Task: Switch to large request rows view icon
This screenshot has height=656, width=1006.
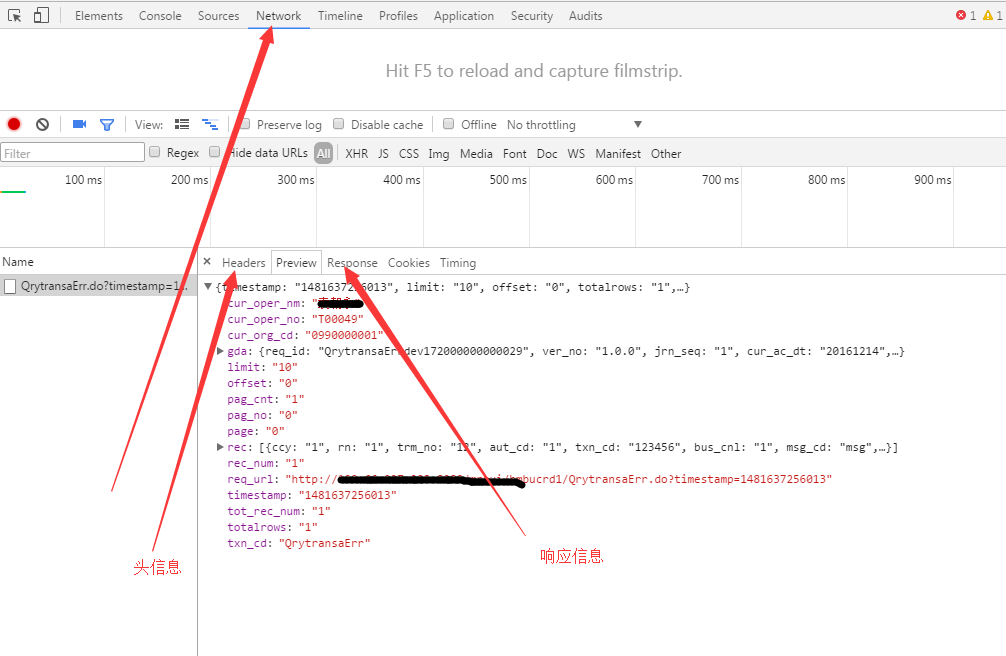Action: point(182,125)
